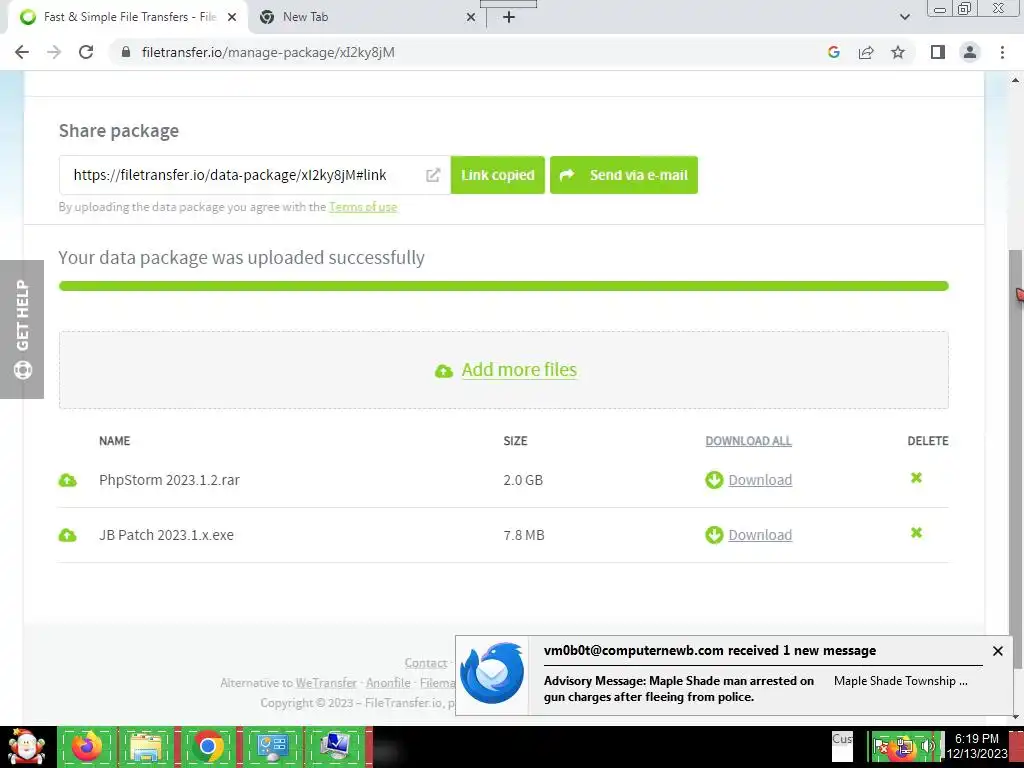Close the Thunderbird new message notification
This screenshot has width=1024, height=768.
click(x=997, y=651)
